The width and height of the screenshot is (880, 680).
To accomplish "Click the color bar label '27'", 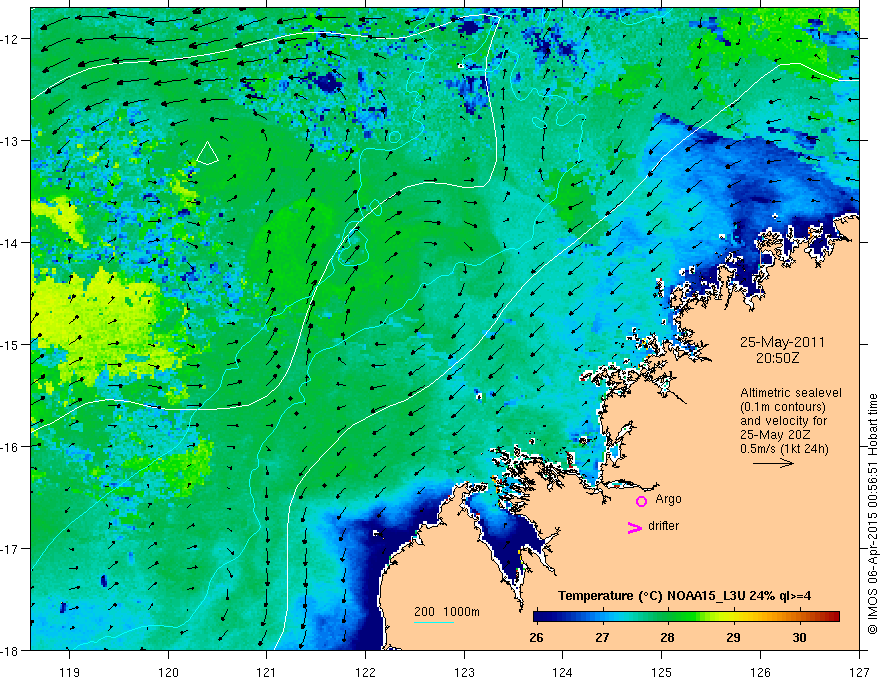I will [x=602, y=637].
